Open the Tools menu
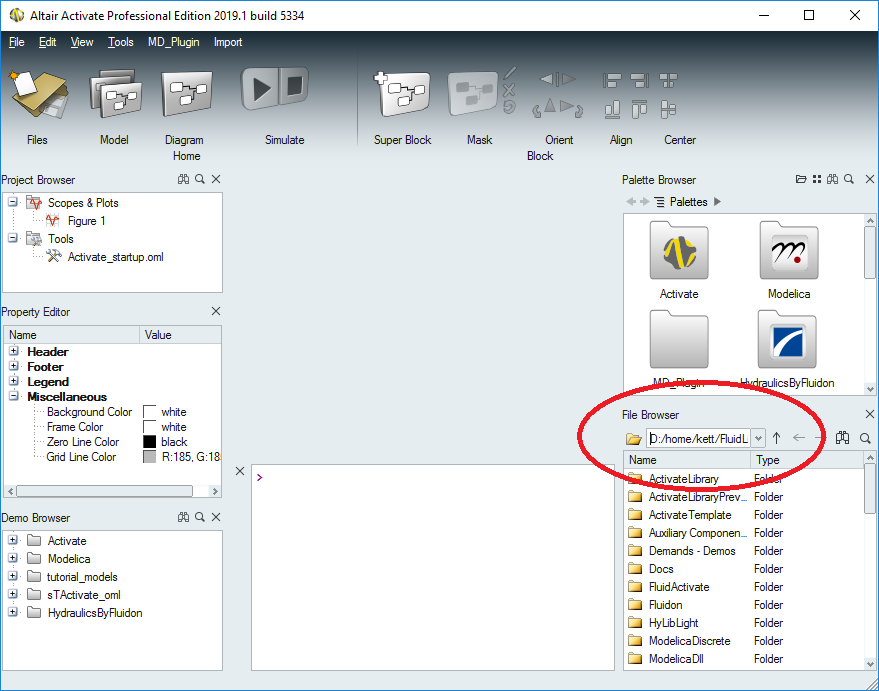The image size is (879, 691). tap(121, 42)
